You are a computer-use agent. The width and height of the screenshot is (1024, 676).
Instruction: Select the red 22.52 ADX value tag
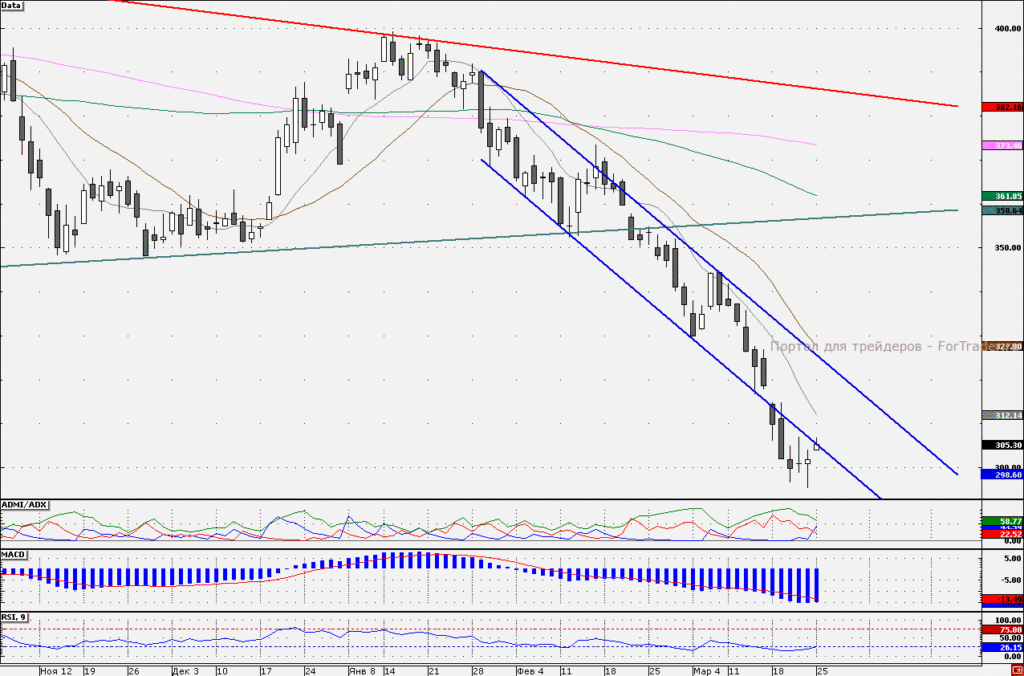1002,534
